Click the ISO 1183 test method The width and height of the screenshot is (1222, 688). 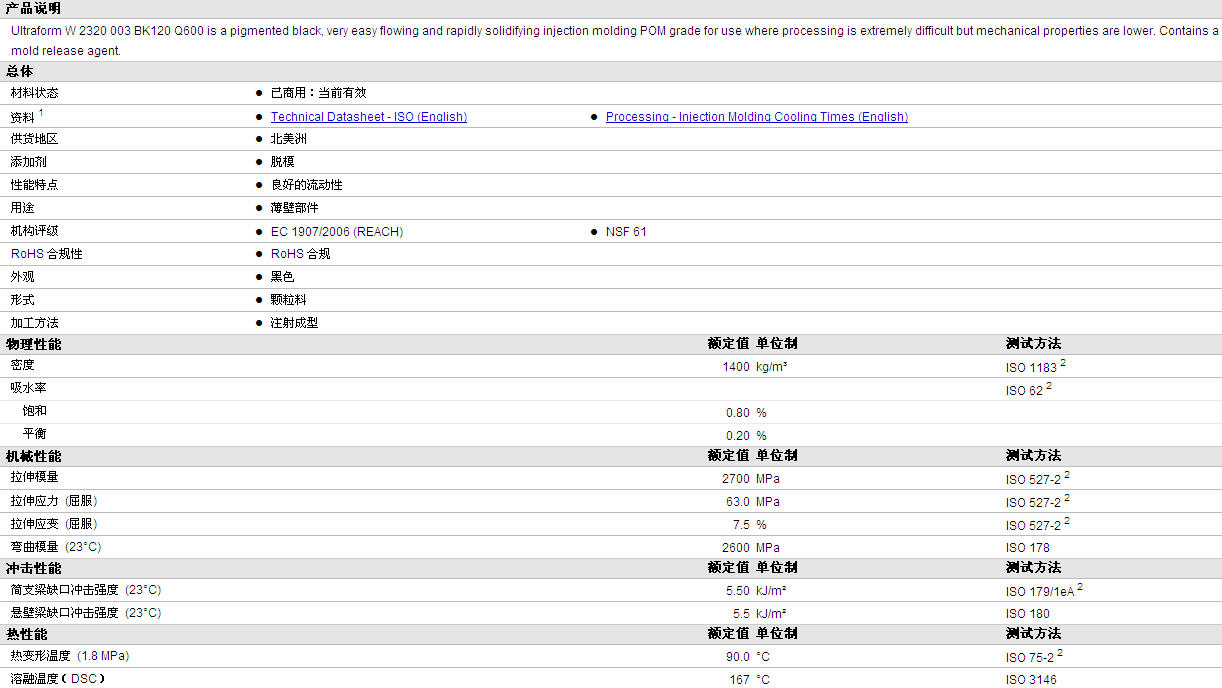[x=1031, y=368]
